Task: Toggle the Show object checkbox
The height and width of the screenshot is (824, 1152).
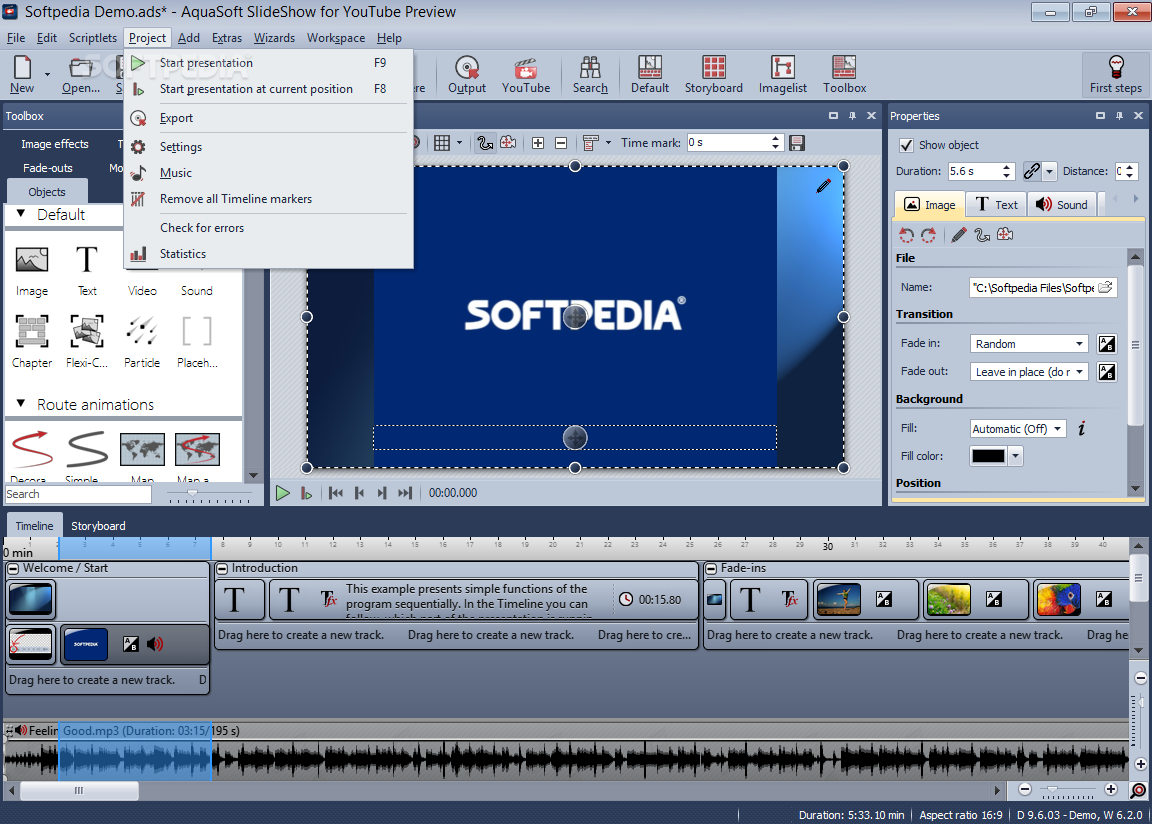Action: 907,145
